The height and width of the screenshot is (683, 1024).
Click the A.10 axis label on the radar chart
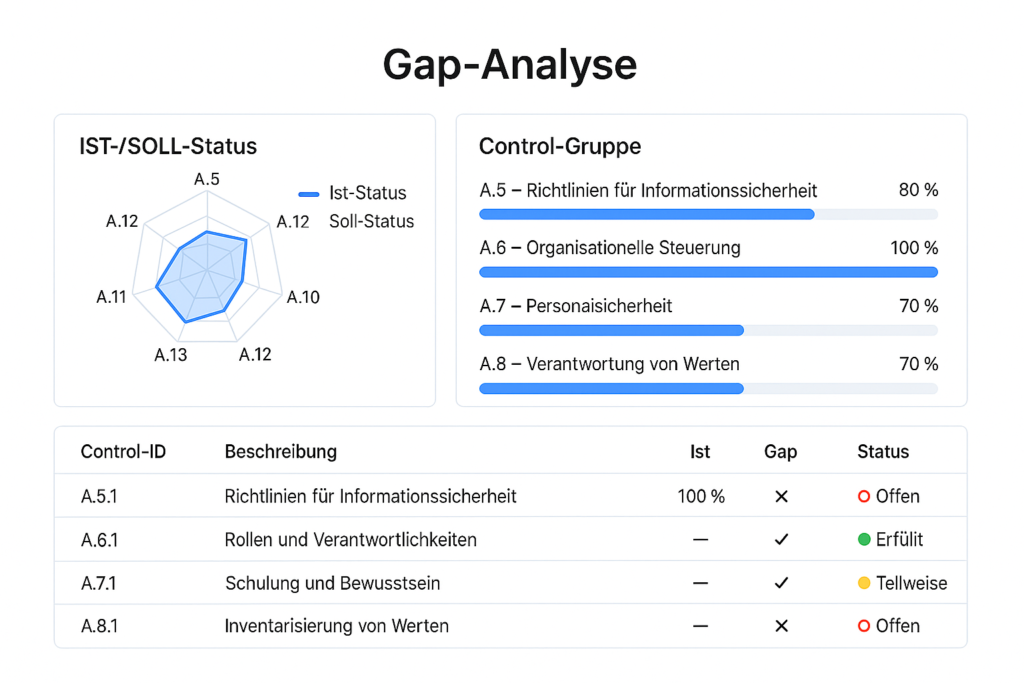point(303,297)
